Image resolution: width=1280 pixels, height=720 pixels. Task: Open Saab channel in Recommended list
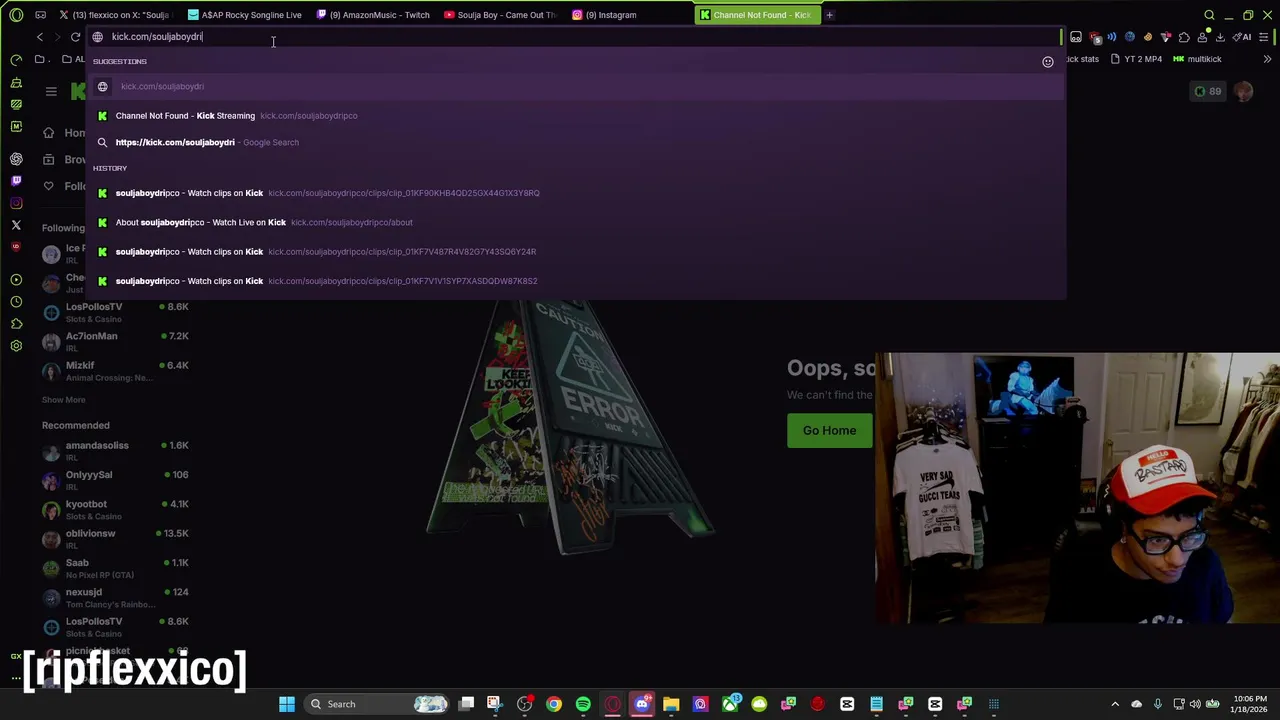coord(115,568)
